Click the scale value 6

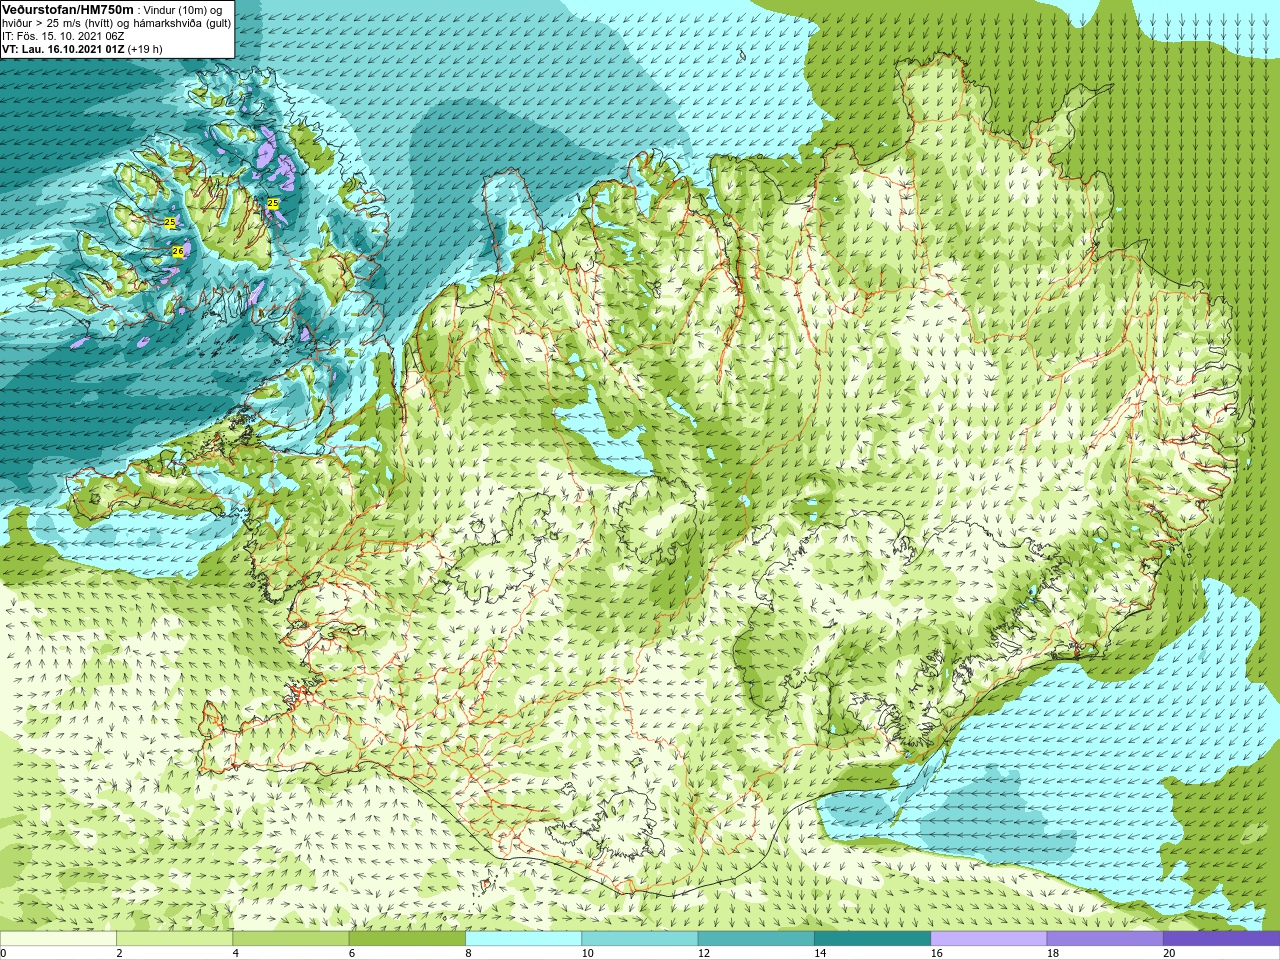click(352, 953)
